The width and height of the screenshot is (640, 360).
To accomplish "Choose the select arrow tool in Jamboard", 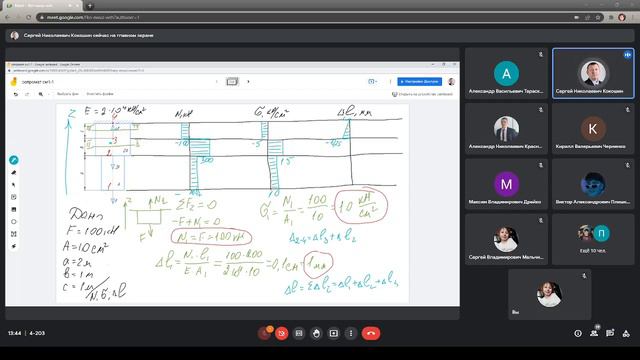I will [13, 185].
